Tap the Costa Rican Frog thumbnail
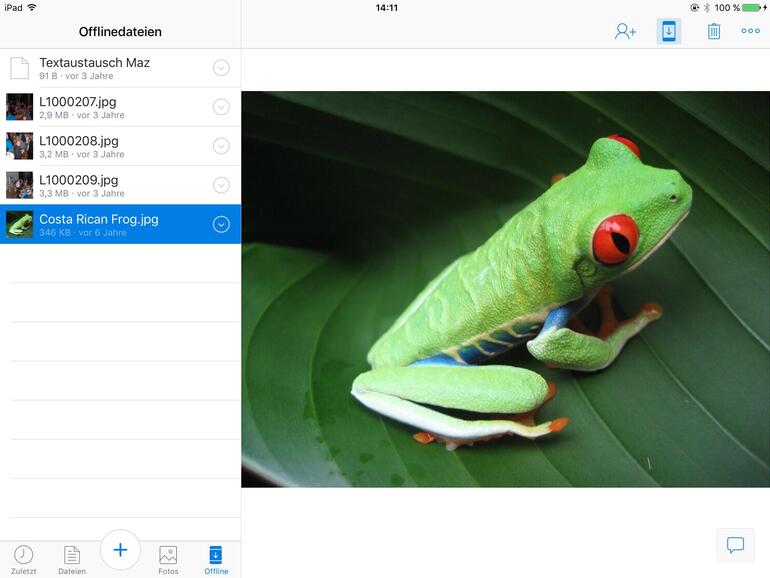This screenshot has height=578, width=770. point(20,224)
